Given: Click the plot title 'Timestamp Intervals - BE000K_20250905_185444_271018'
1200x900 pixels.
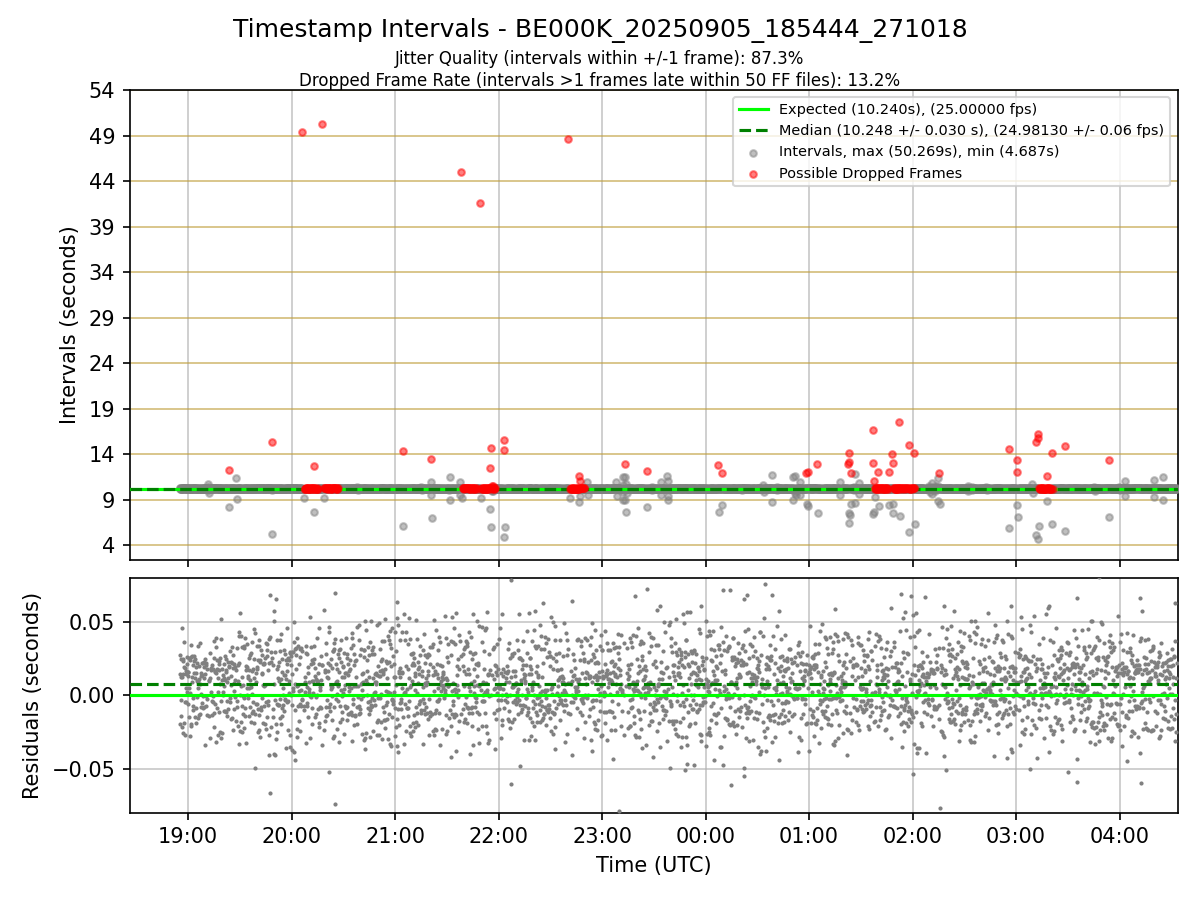Looking at the screenshot, I should point(600,29).
